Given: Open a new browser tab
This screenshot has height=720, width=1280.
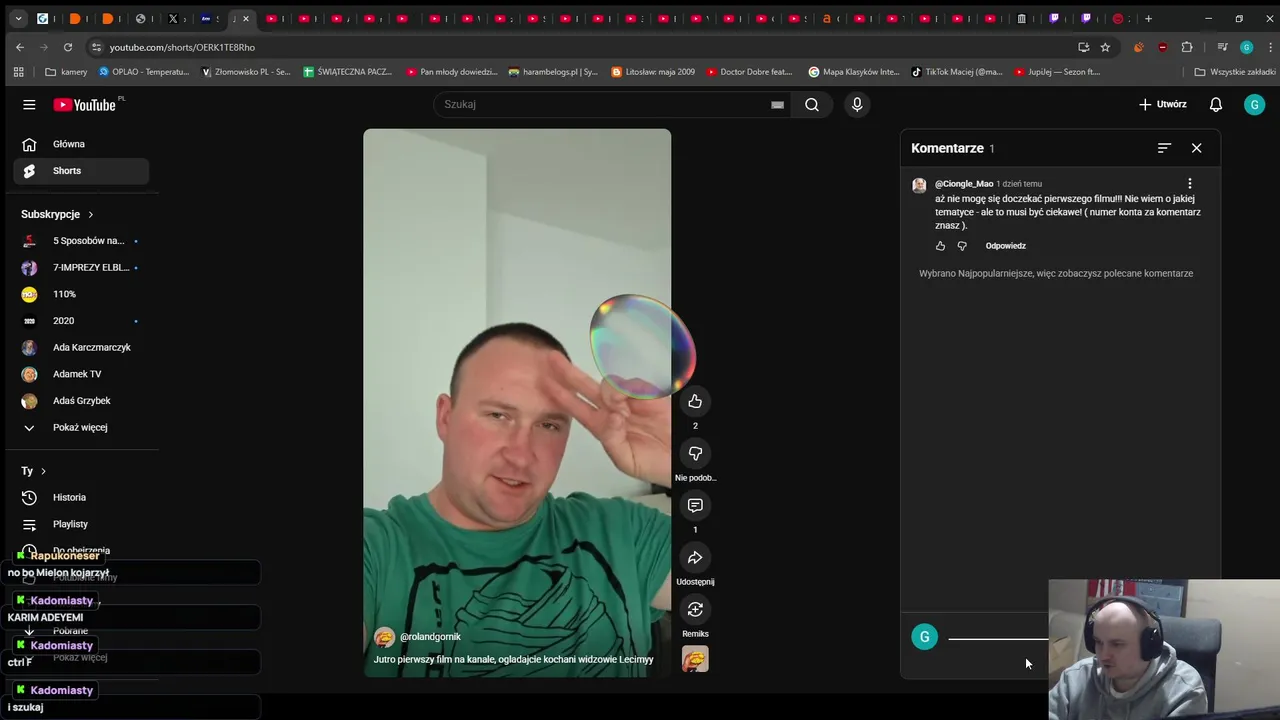Looking at the screenshot, I should click(x=1148, y=18).
